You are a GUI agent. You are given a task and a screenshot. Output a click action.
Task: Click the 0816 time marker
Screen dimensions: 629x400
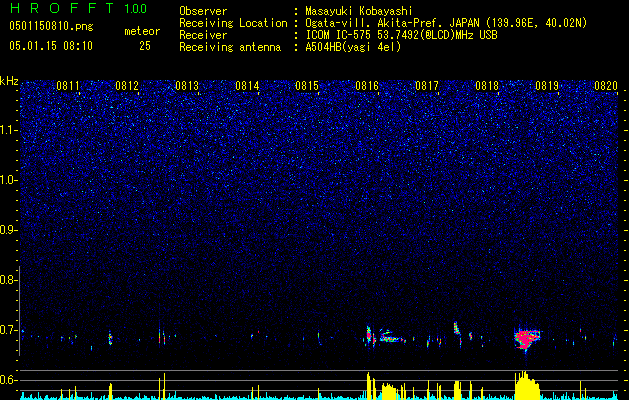[367, 86]
